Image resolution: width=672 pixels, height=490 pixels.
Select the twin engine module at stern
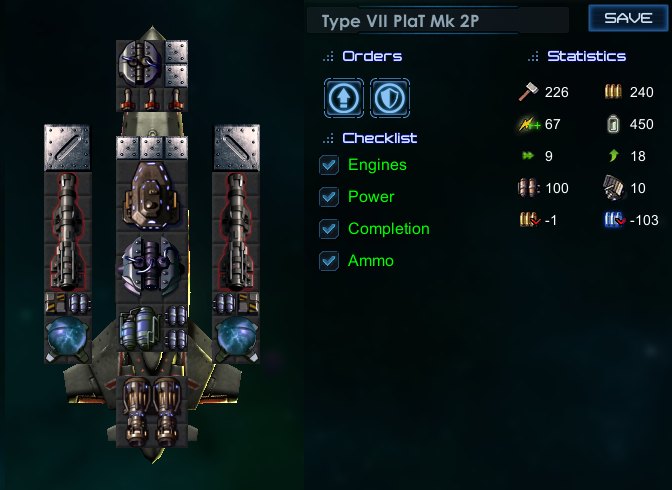click(x=152, y=412)
